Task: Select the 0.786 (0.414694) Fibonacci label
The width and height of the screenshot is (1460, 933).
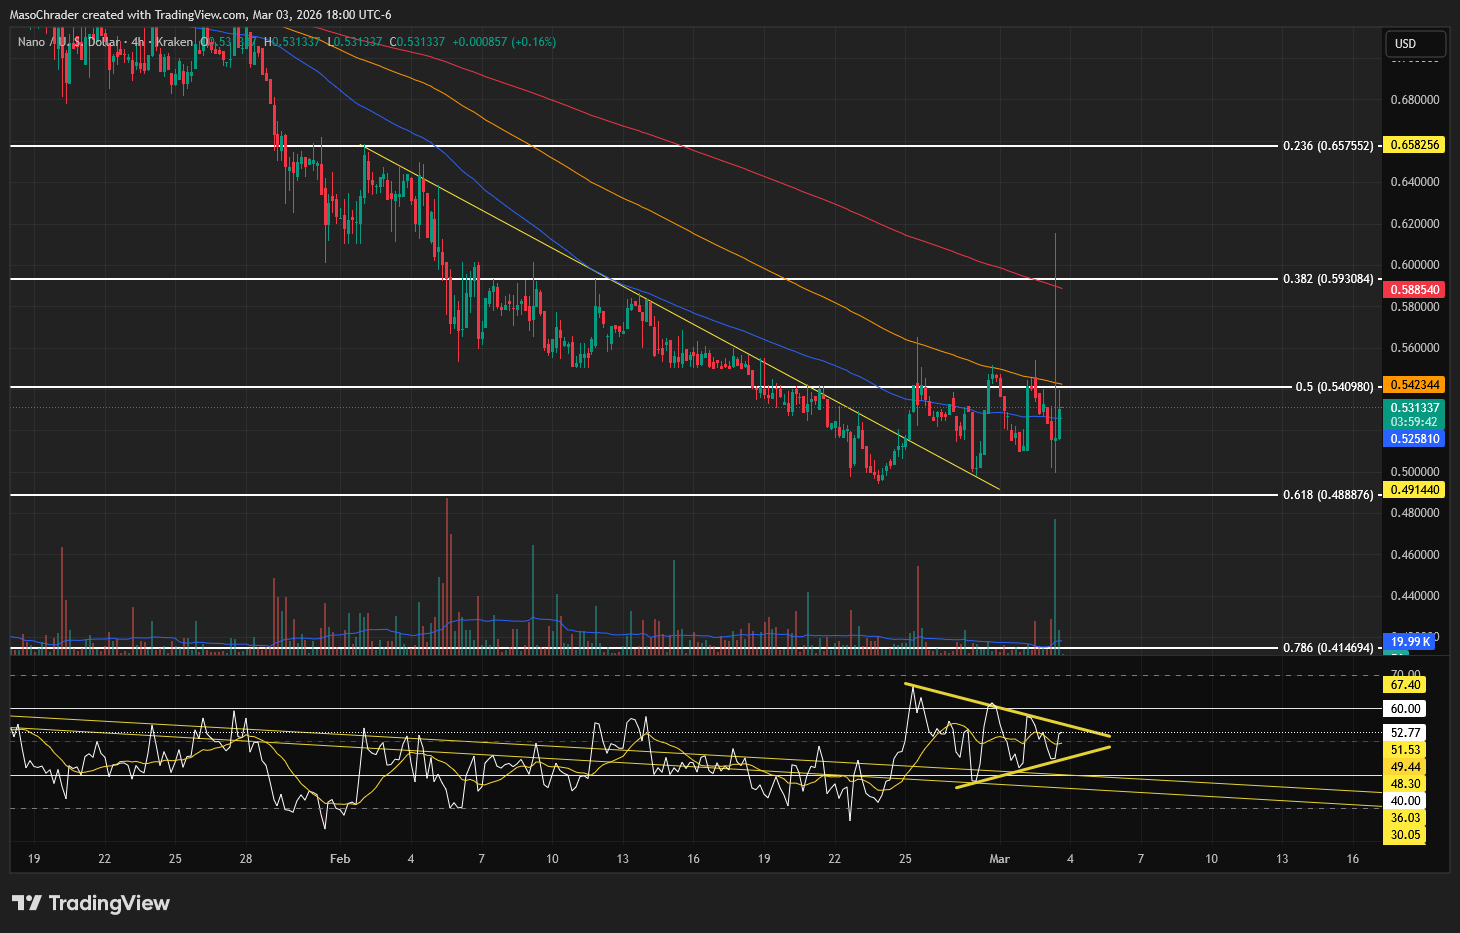Action: coord(1328,648)
